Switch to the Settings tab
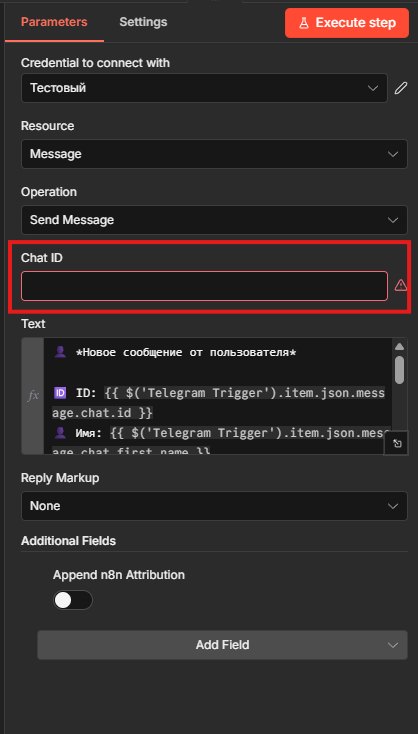 [x=143, y=22]
